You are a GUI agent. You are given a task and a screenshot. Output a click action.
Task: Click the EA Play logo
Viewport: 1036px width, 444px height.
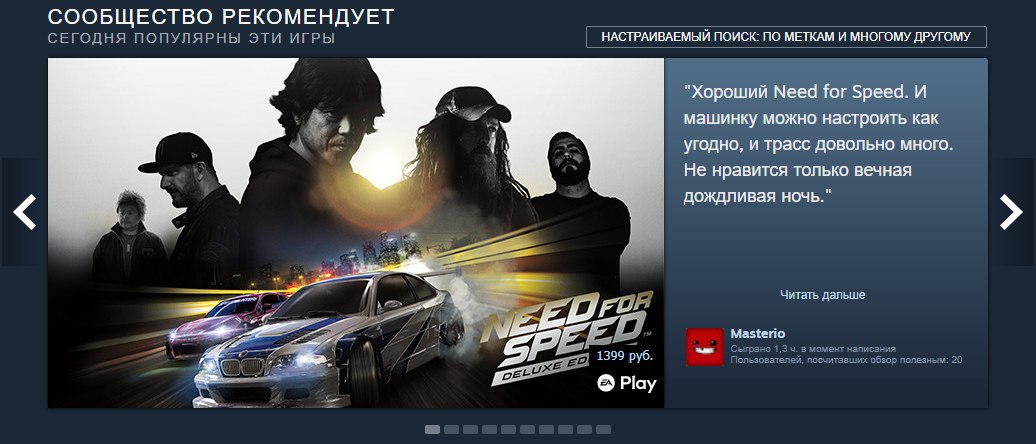(626, 383)
